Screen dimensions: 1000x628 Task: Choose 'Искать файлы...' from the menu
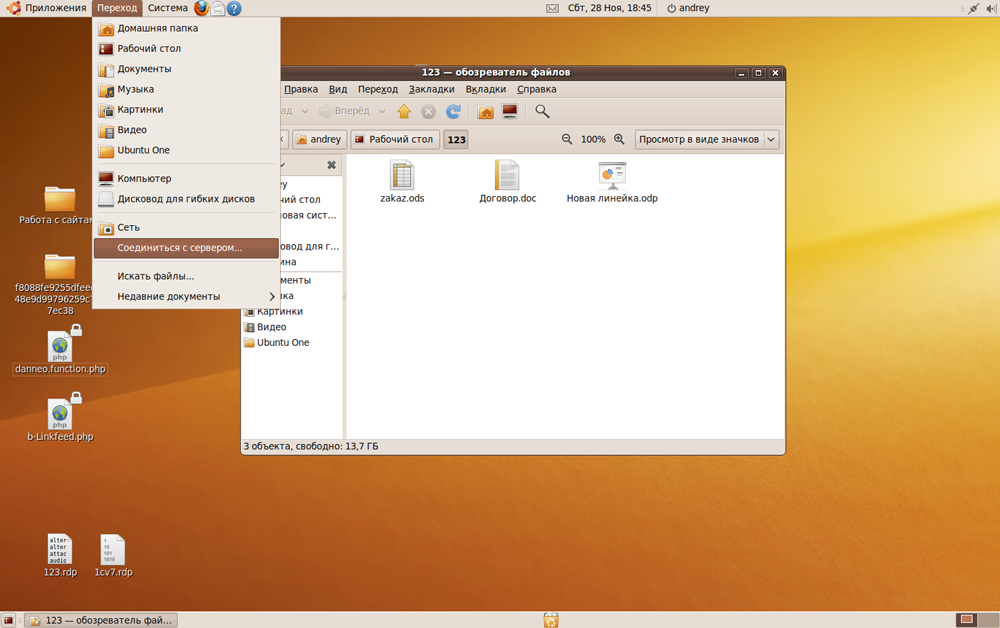[155, 276]
